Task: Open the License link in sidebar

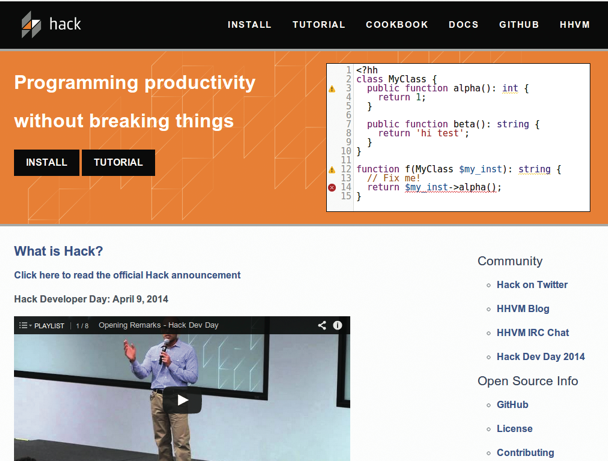Action: [515, 429]
